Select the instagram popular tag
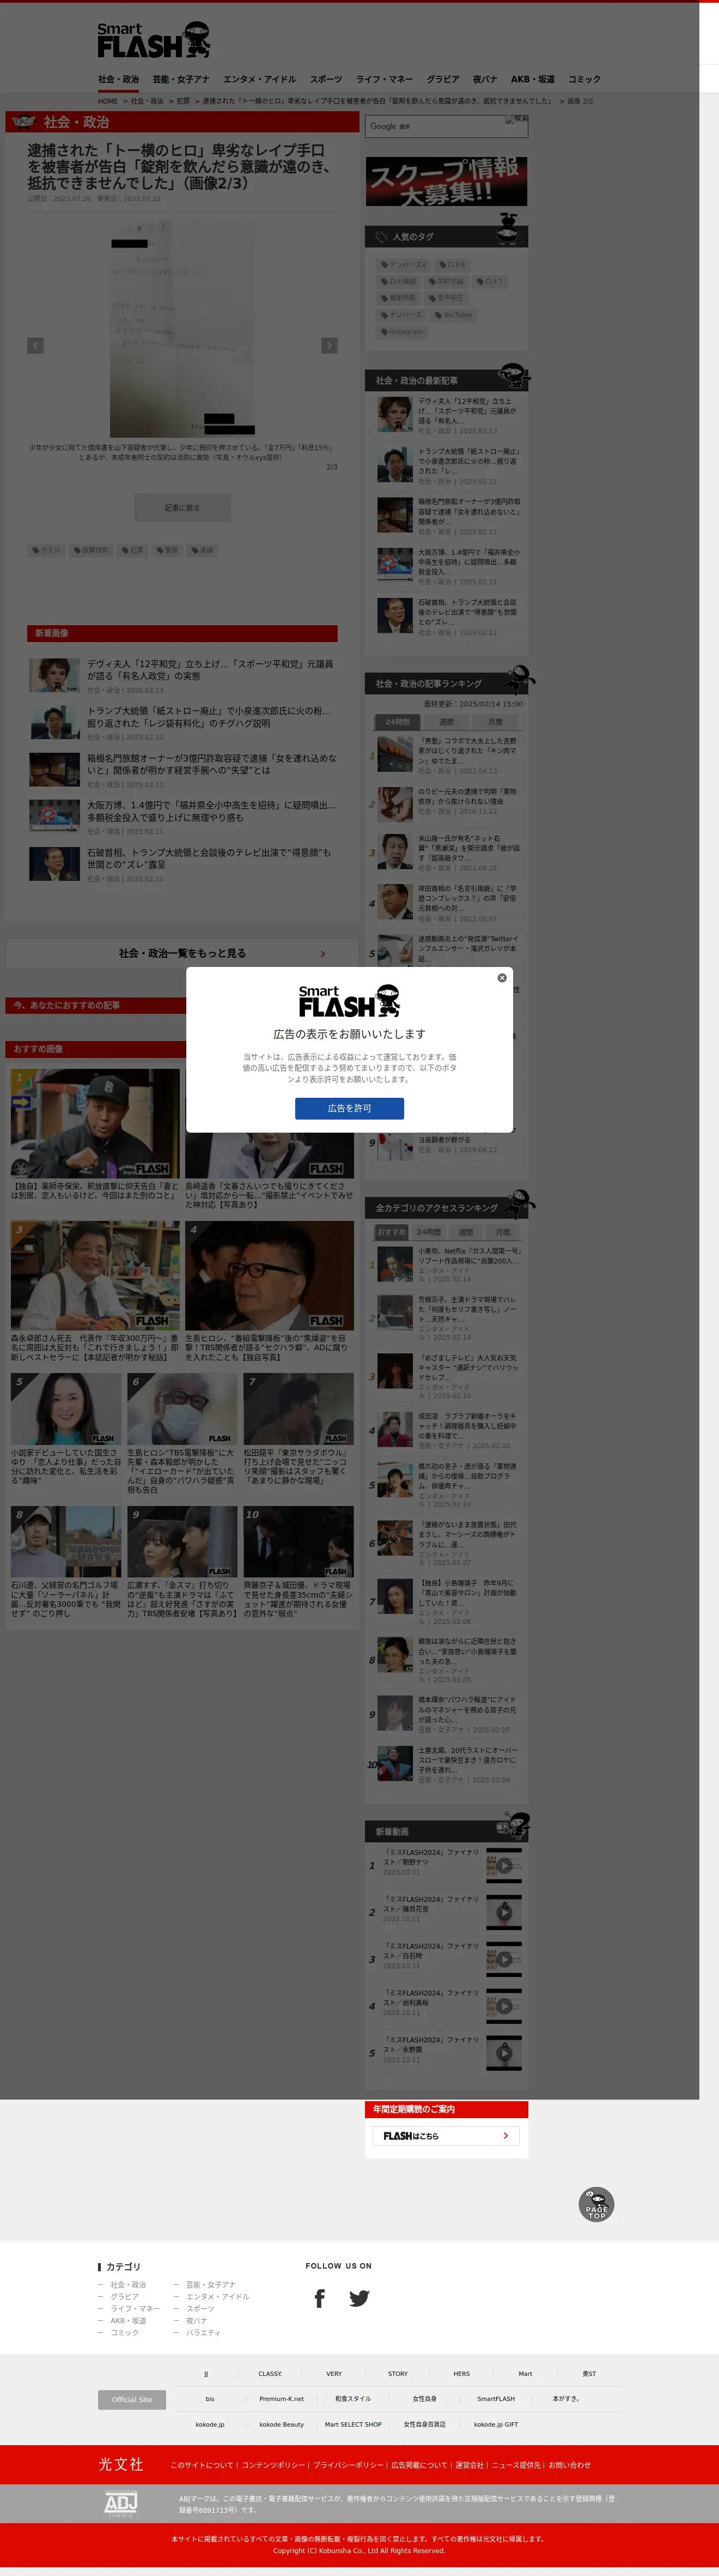Image resolution: width=719 pixels, height=2576 pixels. pyautogui.click(x=402, y=332)
